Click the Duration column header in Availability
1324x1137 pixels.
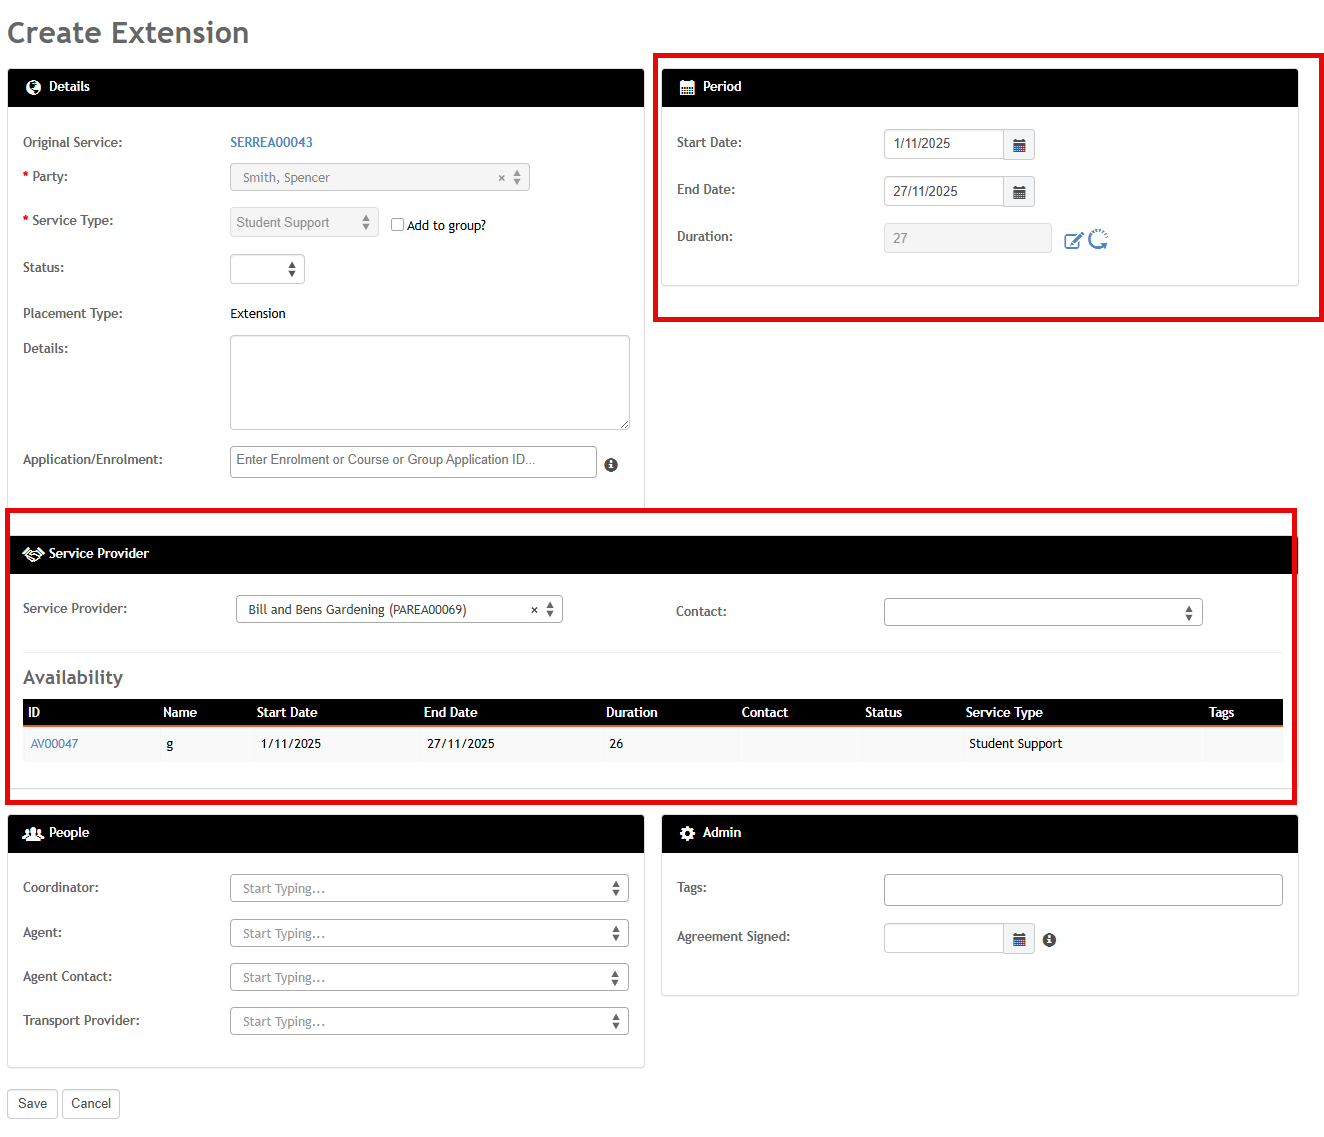(632, 713)
